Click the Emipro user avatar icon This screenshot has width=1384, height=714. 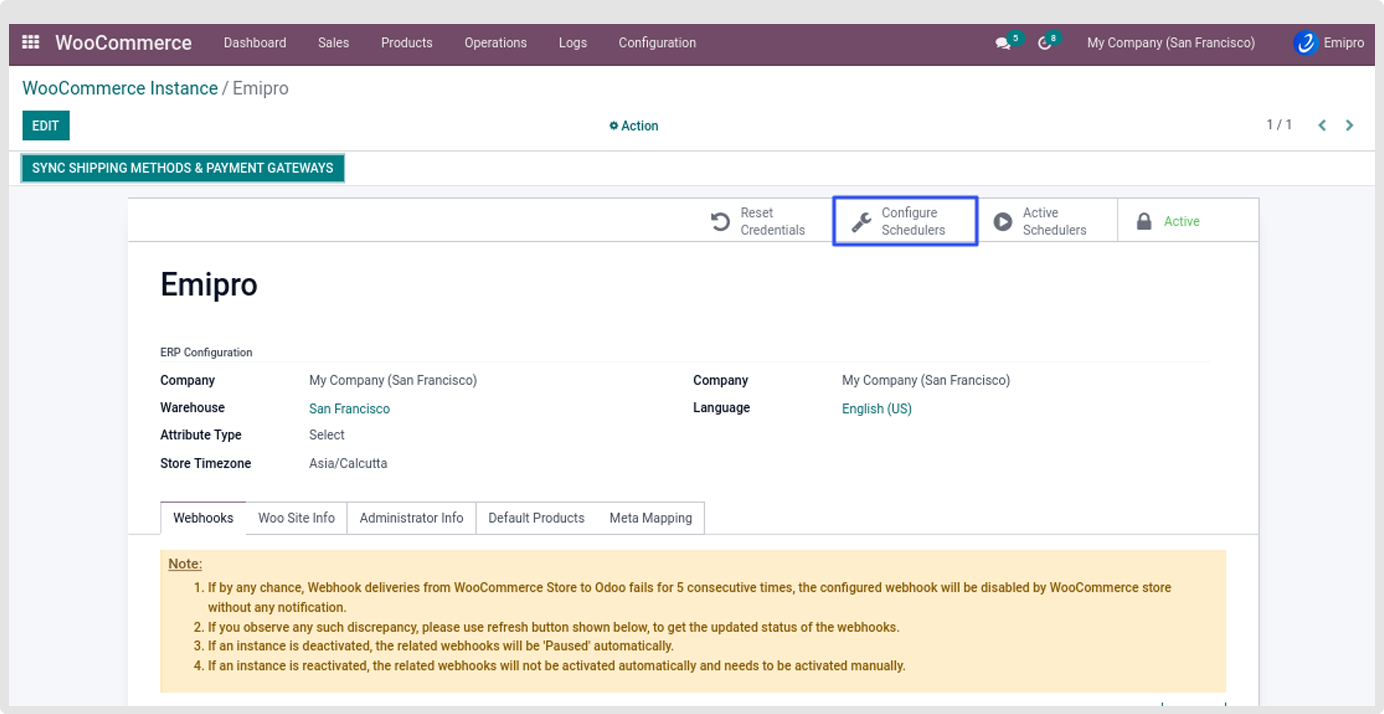click(x=1305, y=43)
